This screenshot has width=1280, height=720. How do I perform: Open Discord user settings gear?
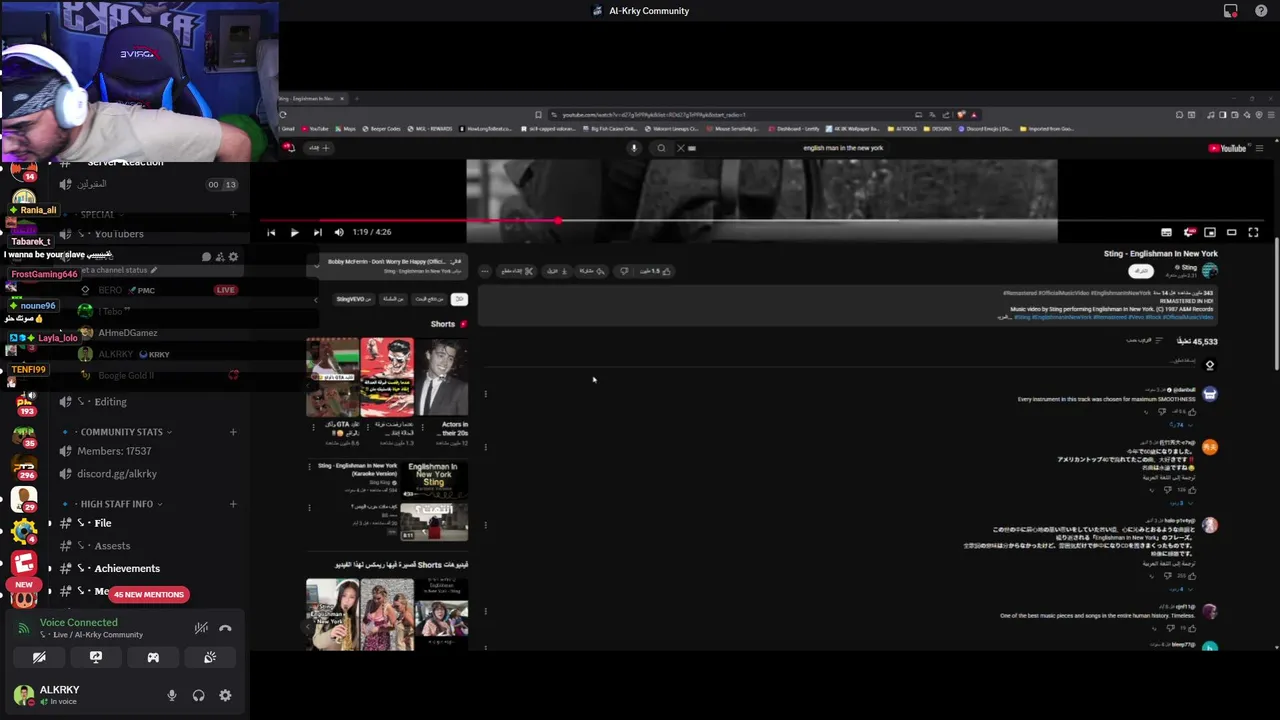[x=225, y=696]
